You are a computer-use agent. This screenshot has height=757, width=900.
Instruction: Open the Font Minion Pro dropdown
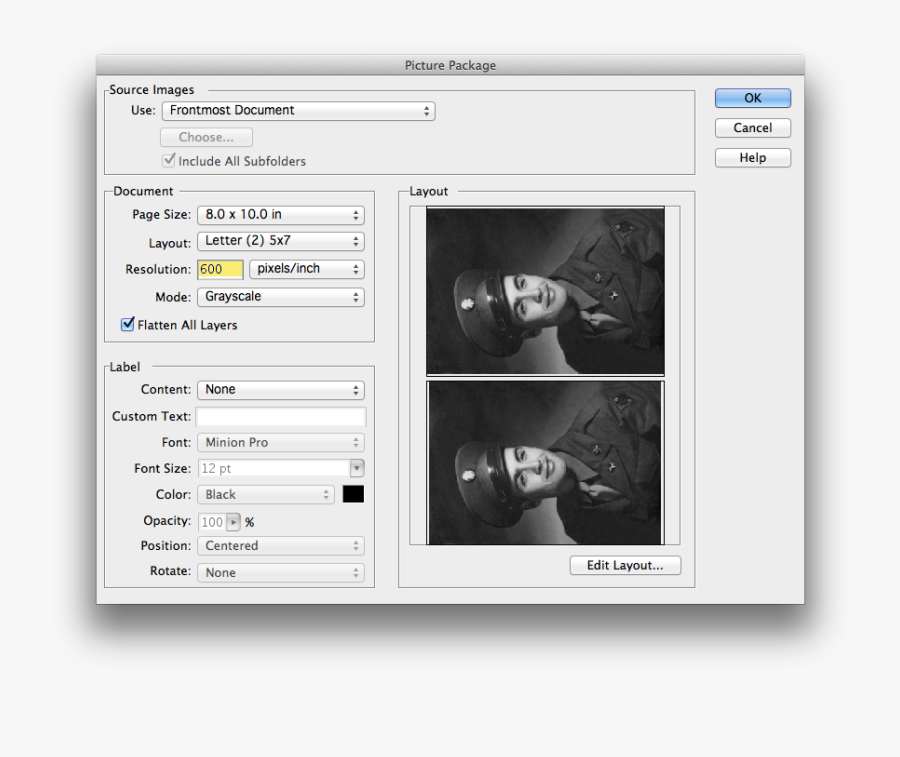click(280, 443)
